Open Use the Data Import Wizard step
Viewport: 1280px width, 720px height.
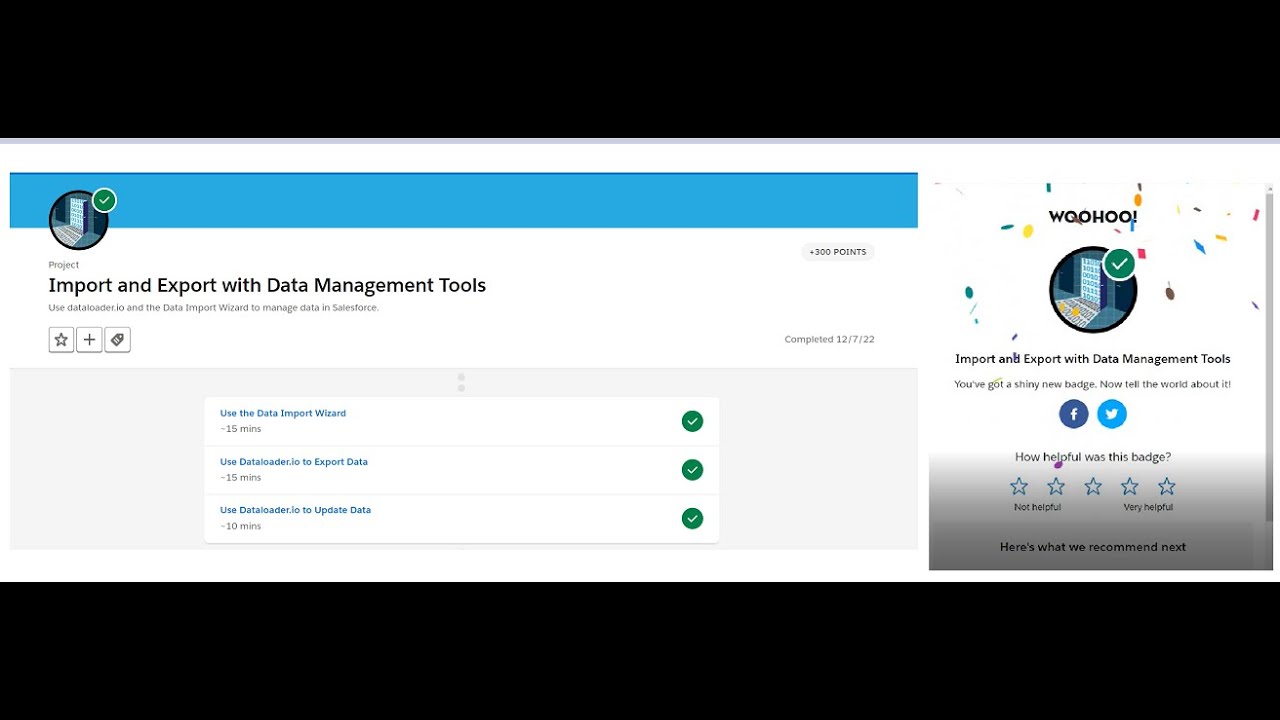coord(283,413)
